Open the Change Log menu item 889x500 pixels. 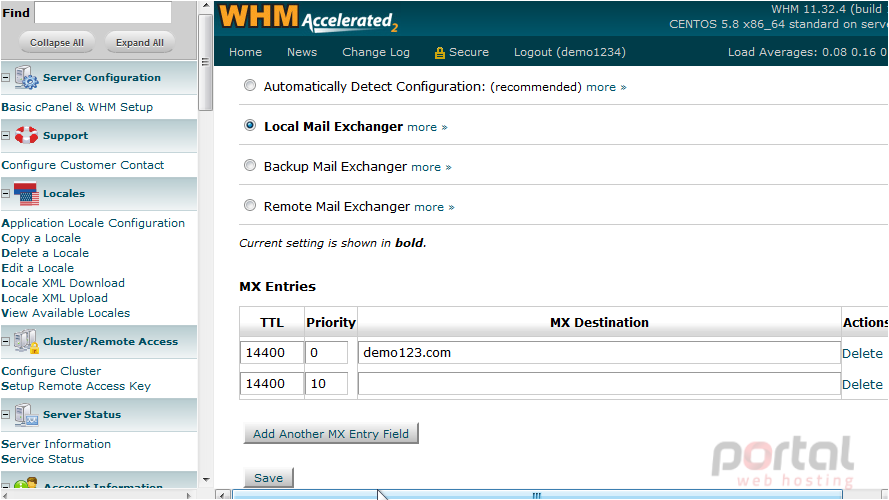coord(376,52)
